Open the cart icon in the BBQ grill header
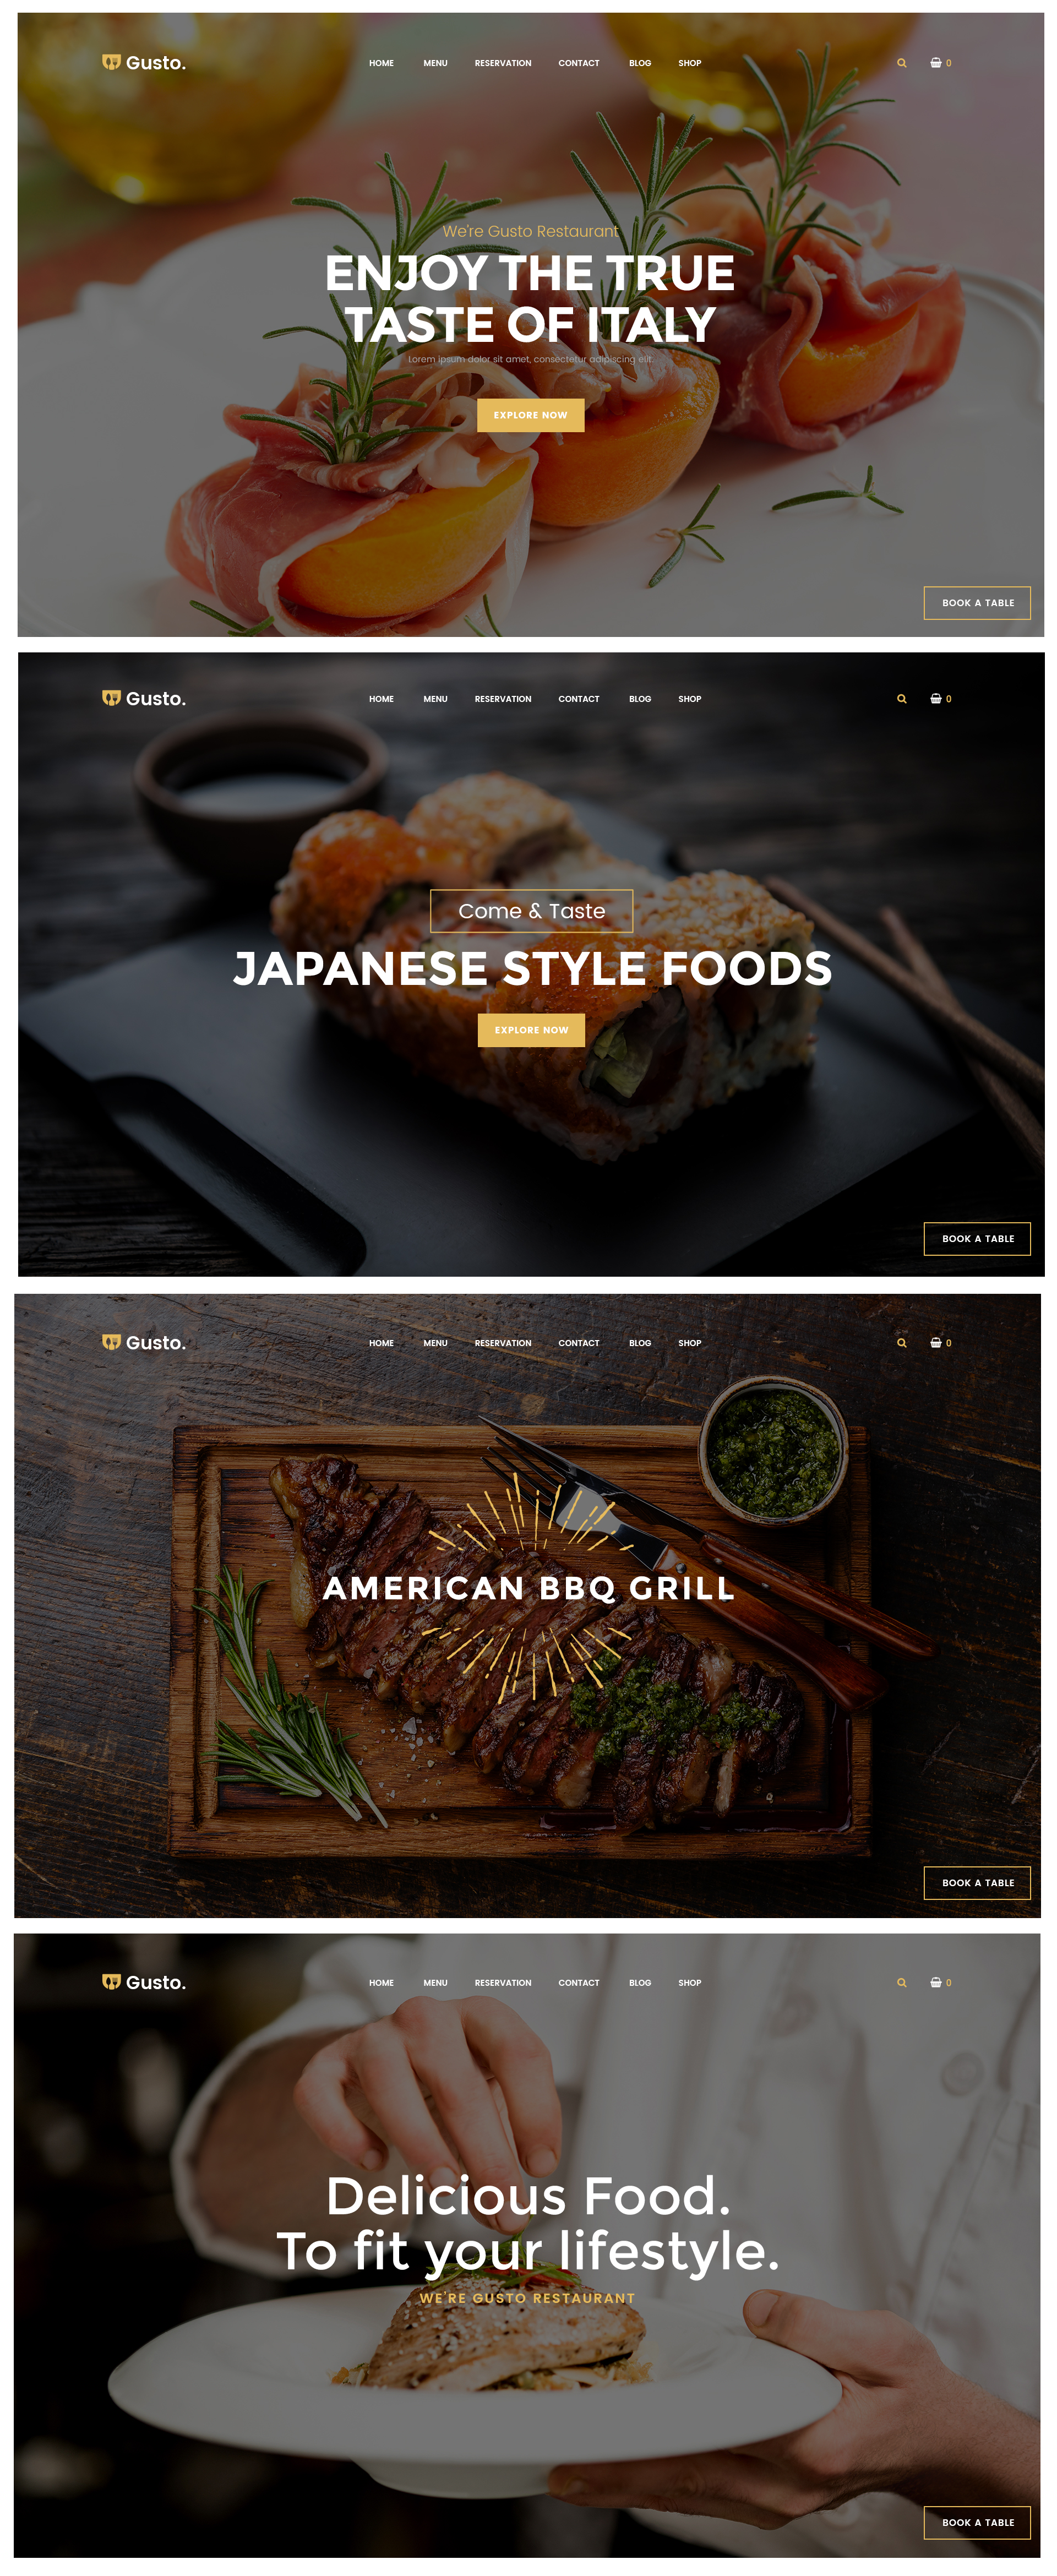This screenshot has width=1057, height=2576. tap(935, 1343)
